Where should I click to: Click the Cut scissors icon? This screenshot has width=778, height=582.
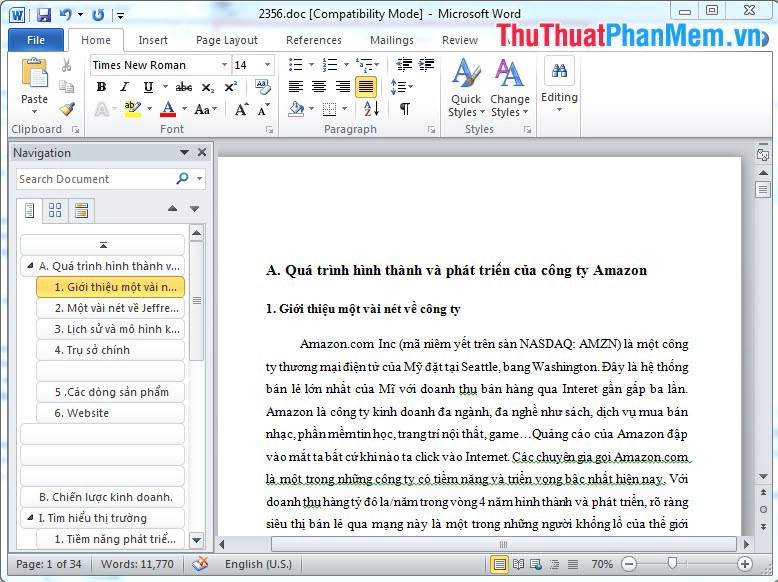[x=66, y=65]
